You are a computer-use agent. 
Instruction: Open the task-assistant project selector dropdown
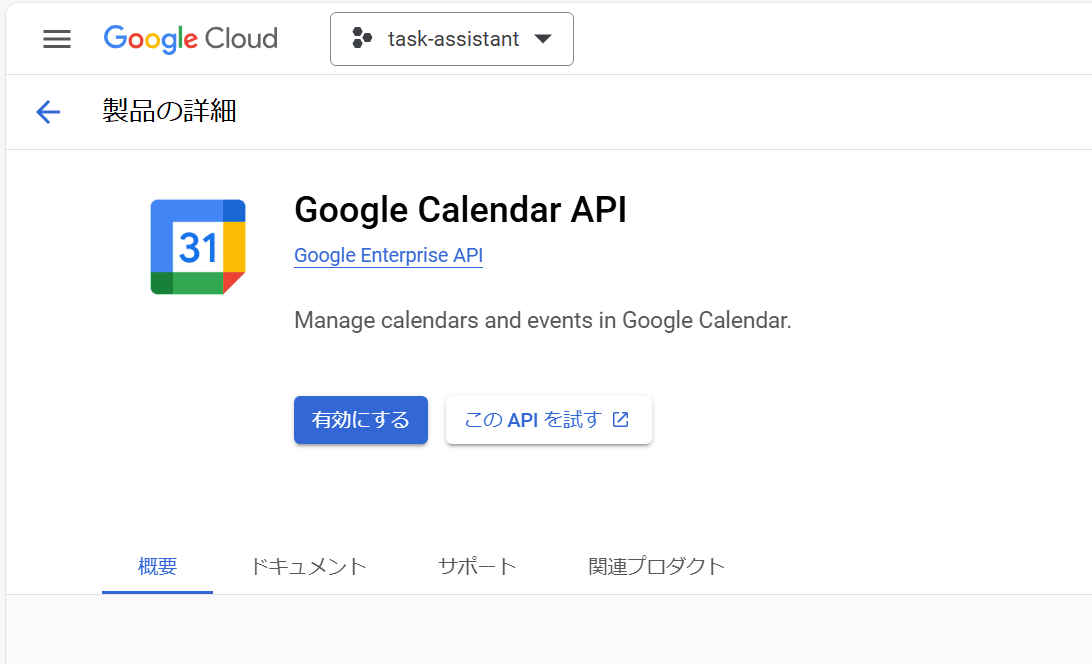pyautogui.click(x=452, y=39)
